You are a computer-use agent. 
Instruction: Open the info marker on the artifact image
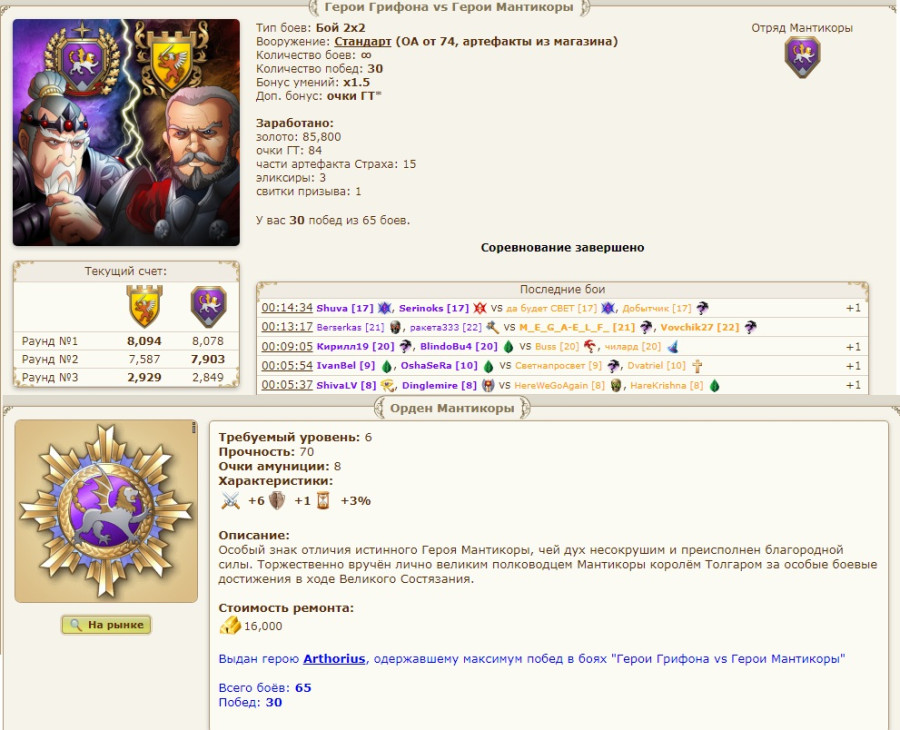(194, 427)
